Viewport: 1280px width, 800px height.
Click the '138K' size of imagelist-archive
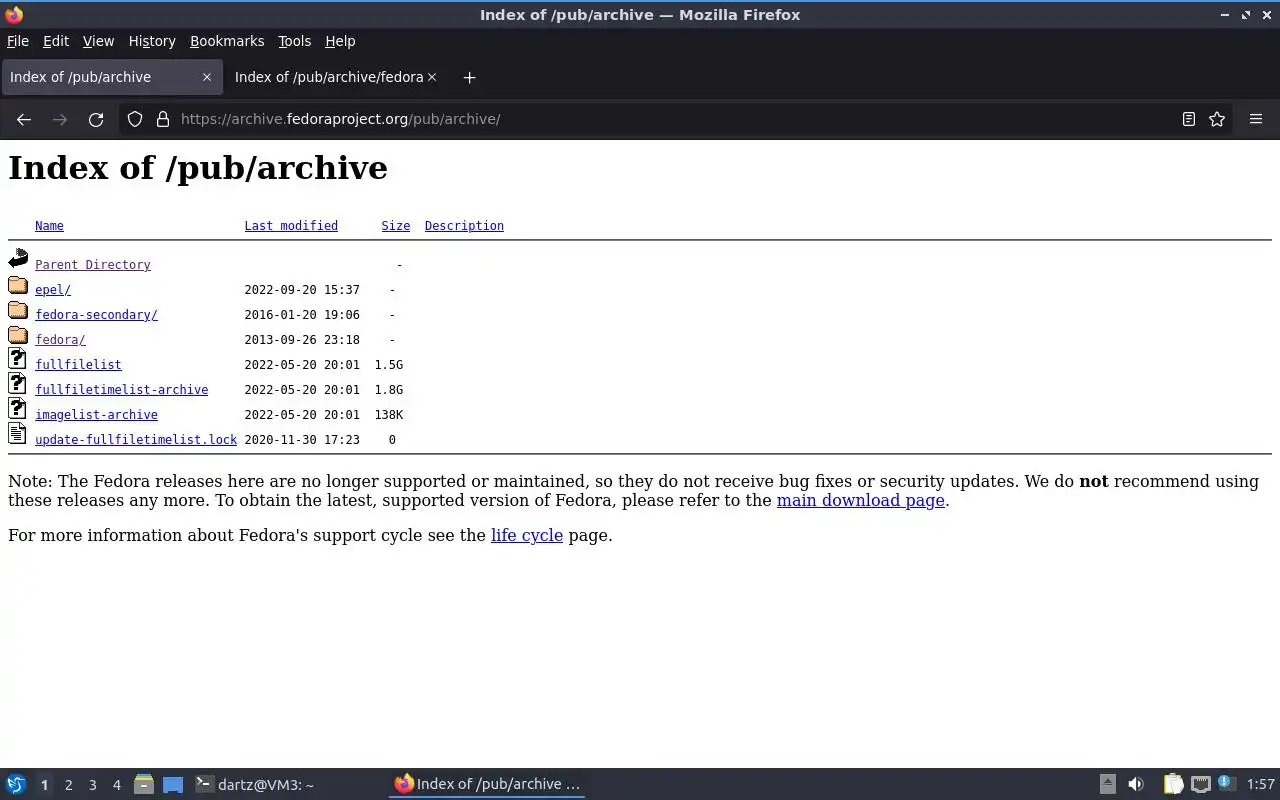pos(389,415)
